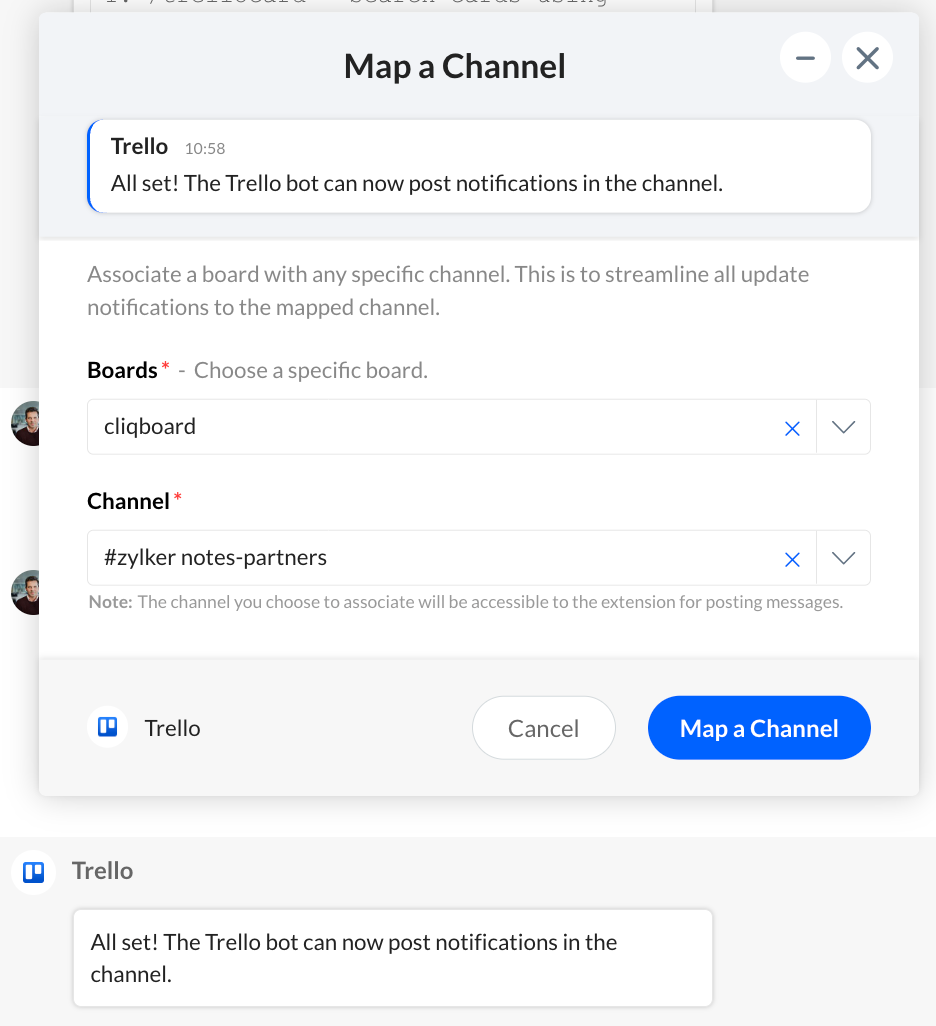Expand the Channel dropdown arrow
The image size is (936, 1026).
coord(843,558)
